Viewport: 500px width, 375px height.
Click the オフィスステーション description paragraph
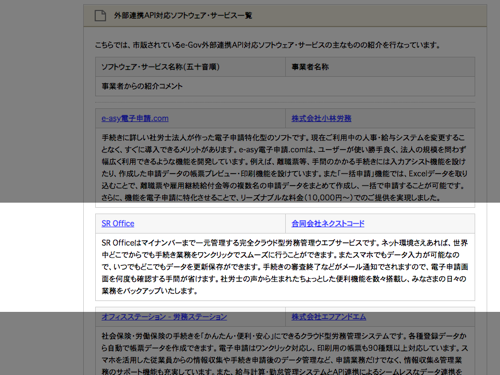[285, 353]
